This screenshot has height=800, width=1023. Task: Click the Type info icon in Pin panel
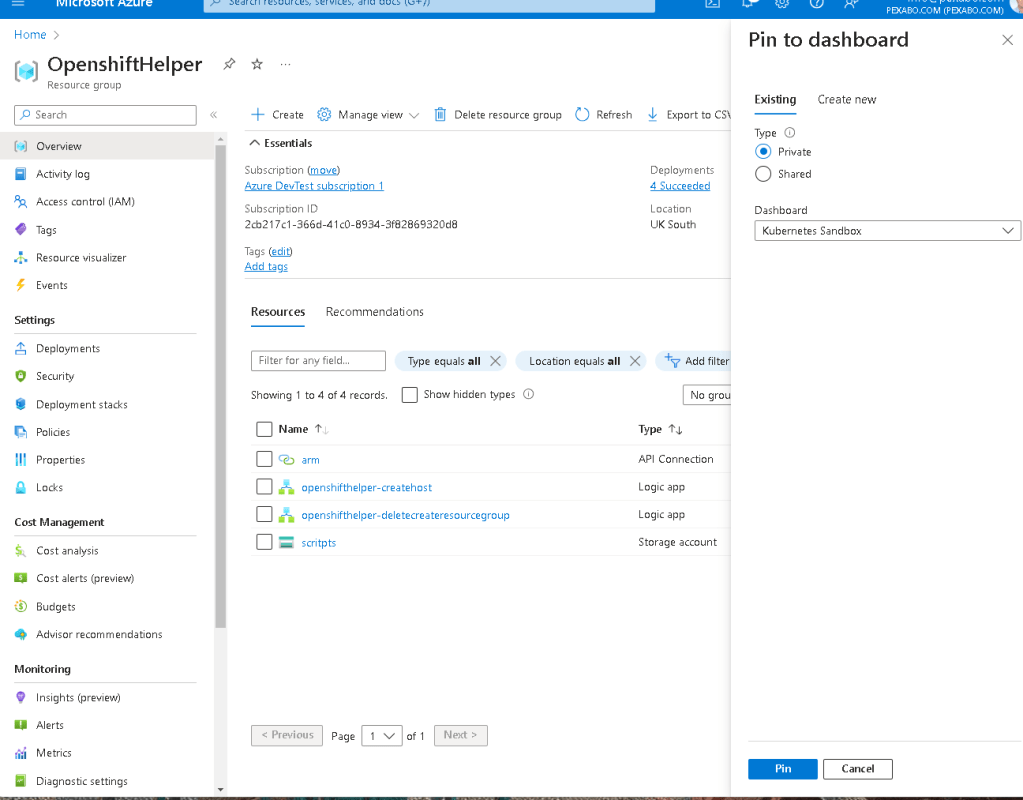click(x=789, y=132)
